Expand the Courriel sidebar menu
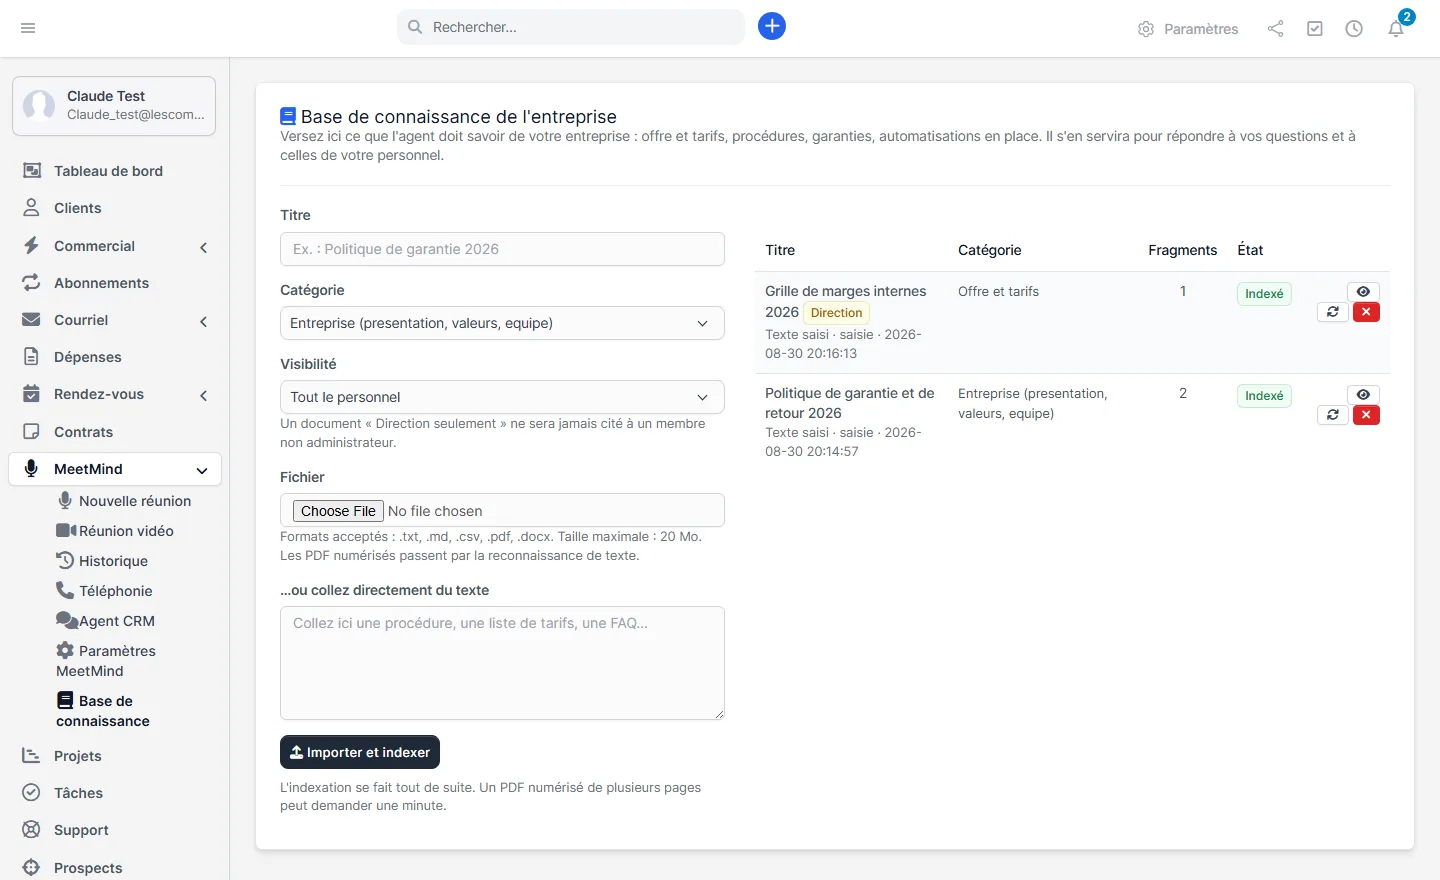 [115, 320]
